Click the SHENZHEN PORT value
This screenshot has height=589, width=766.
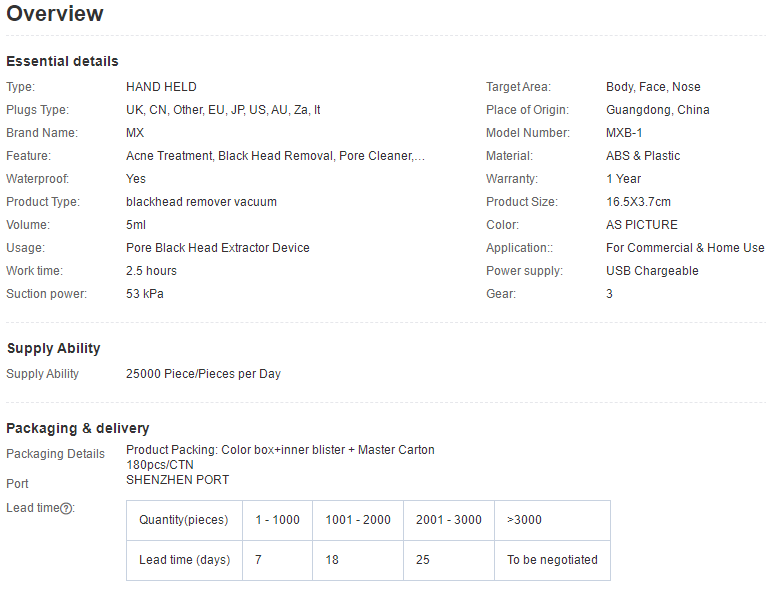click(x=177, y=480)
